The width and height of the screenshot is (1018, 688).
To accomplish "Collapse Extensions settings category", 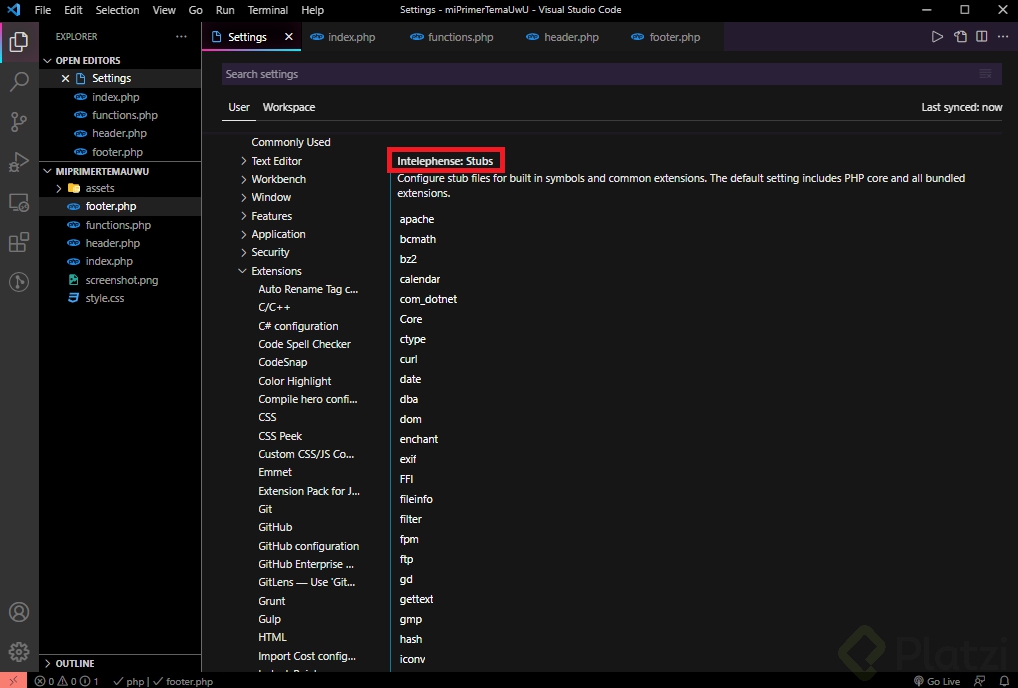I will coord(243,271).
